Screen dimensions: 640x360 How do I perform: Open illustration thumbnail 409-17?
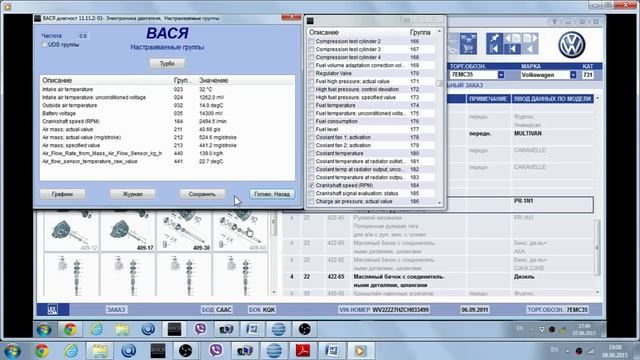(x=128, y=231)
